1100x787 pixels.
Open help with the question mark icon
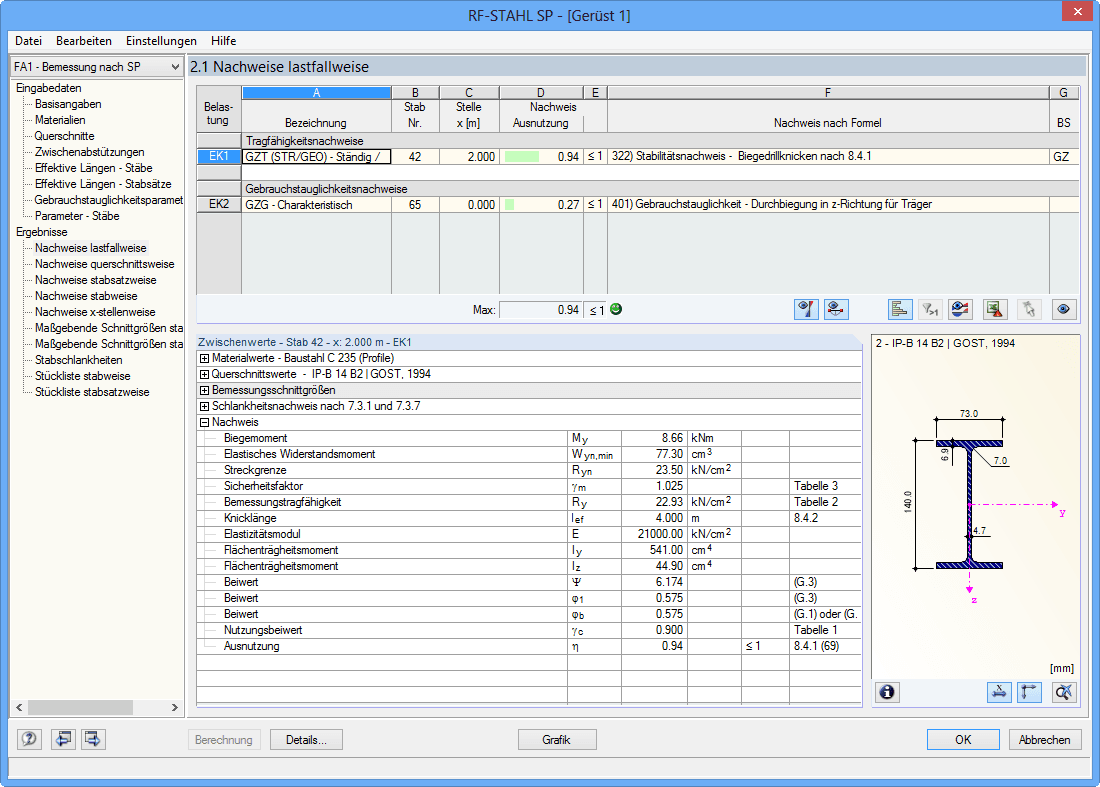coord(29,739)
